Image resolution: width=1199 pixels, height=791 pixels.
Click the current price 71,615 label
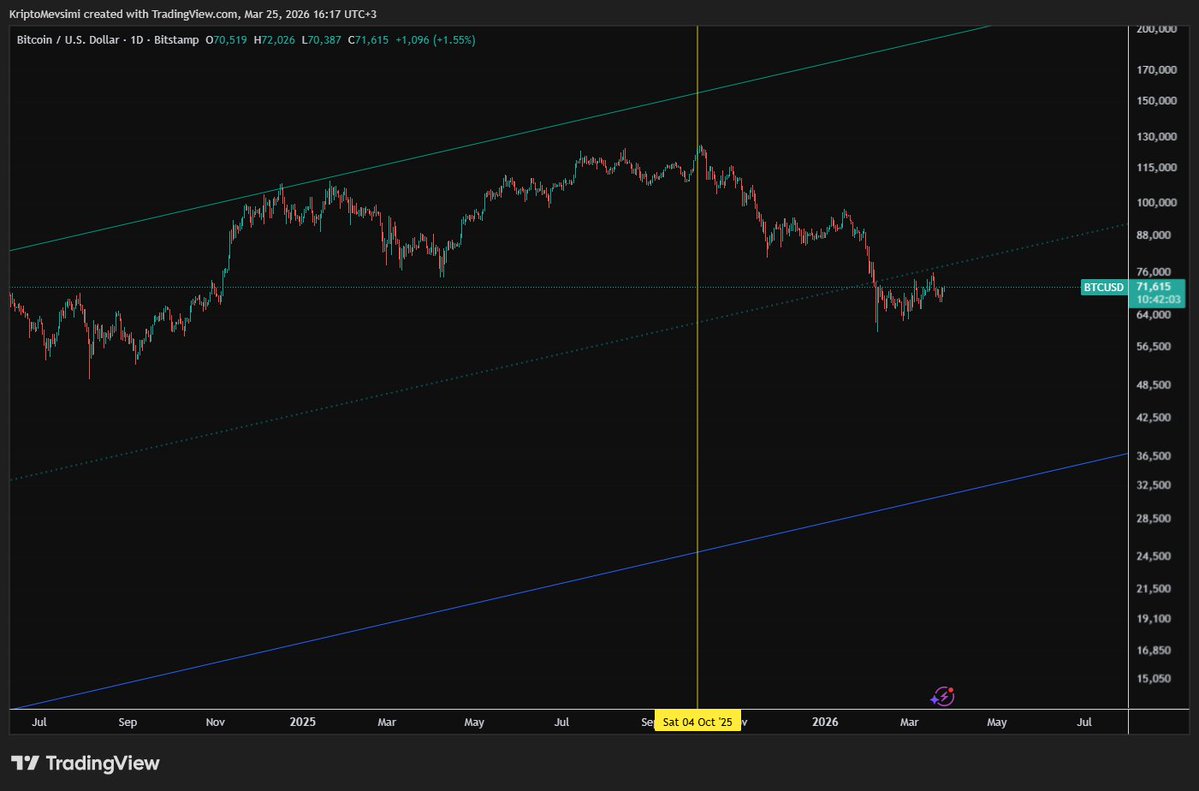click(1153, 287)
